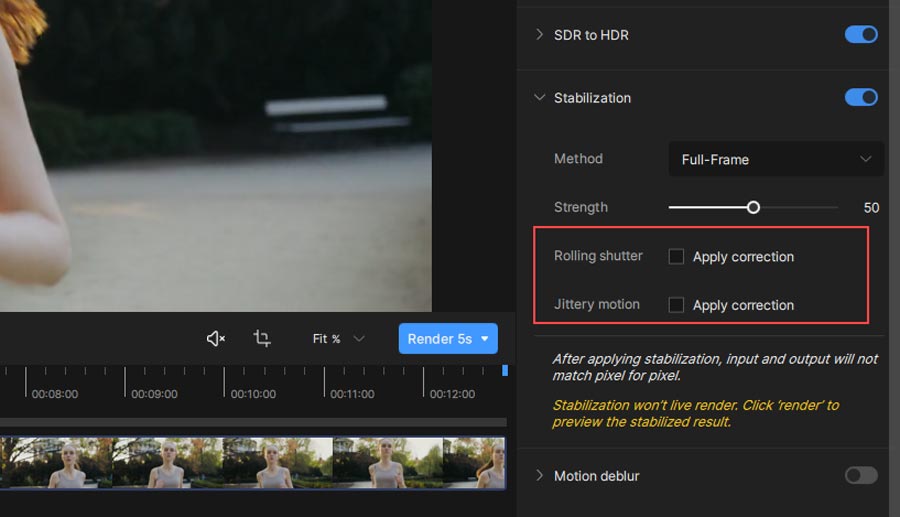Toggle the SDR to HDR switch

point(861,34)
